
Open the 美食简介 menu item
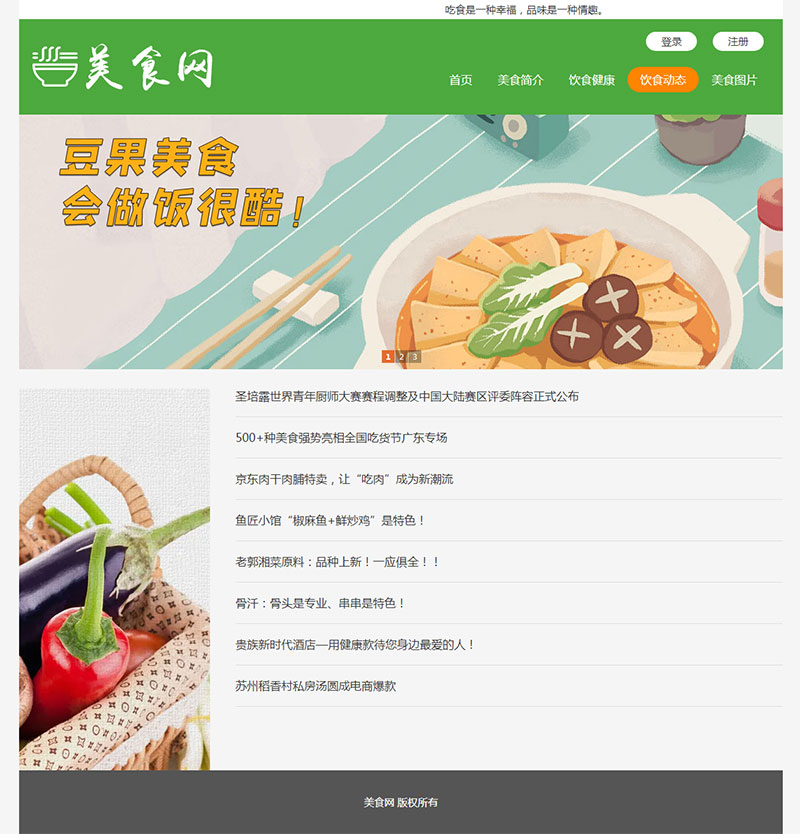520,80
